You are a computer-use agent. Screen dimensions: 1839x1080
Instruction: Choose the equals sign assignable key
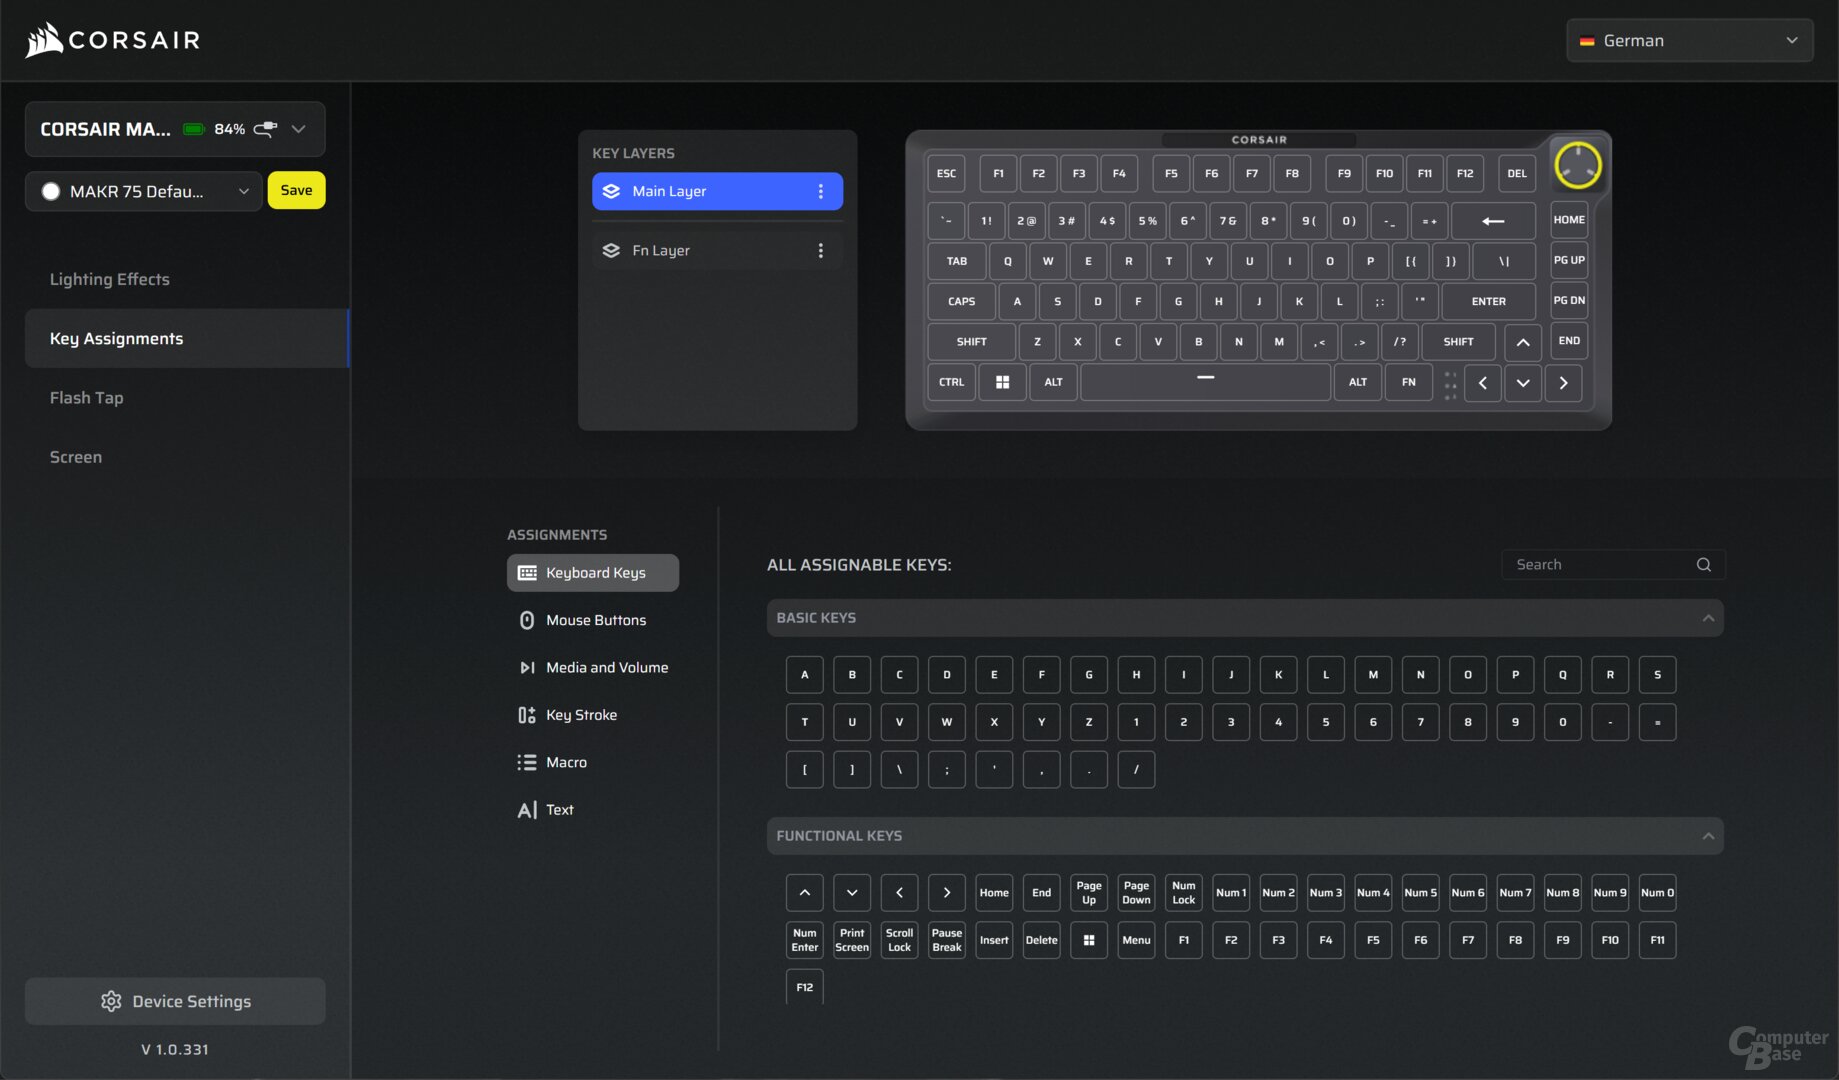click(x=1657, y=722)
